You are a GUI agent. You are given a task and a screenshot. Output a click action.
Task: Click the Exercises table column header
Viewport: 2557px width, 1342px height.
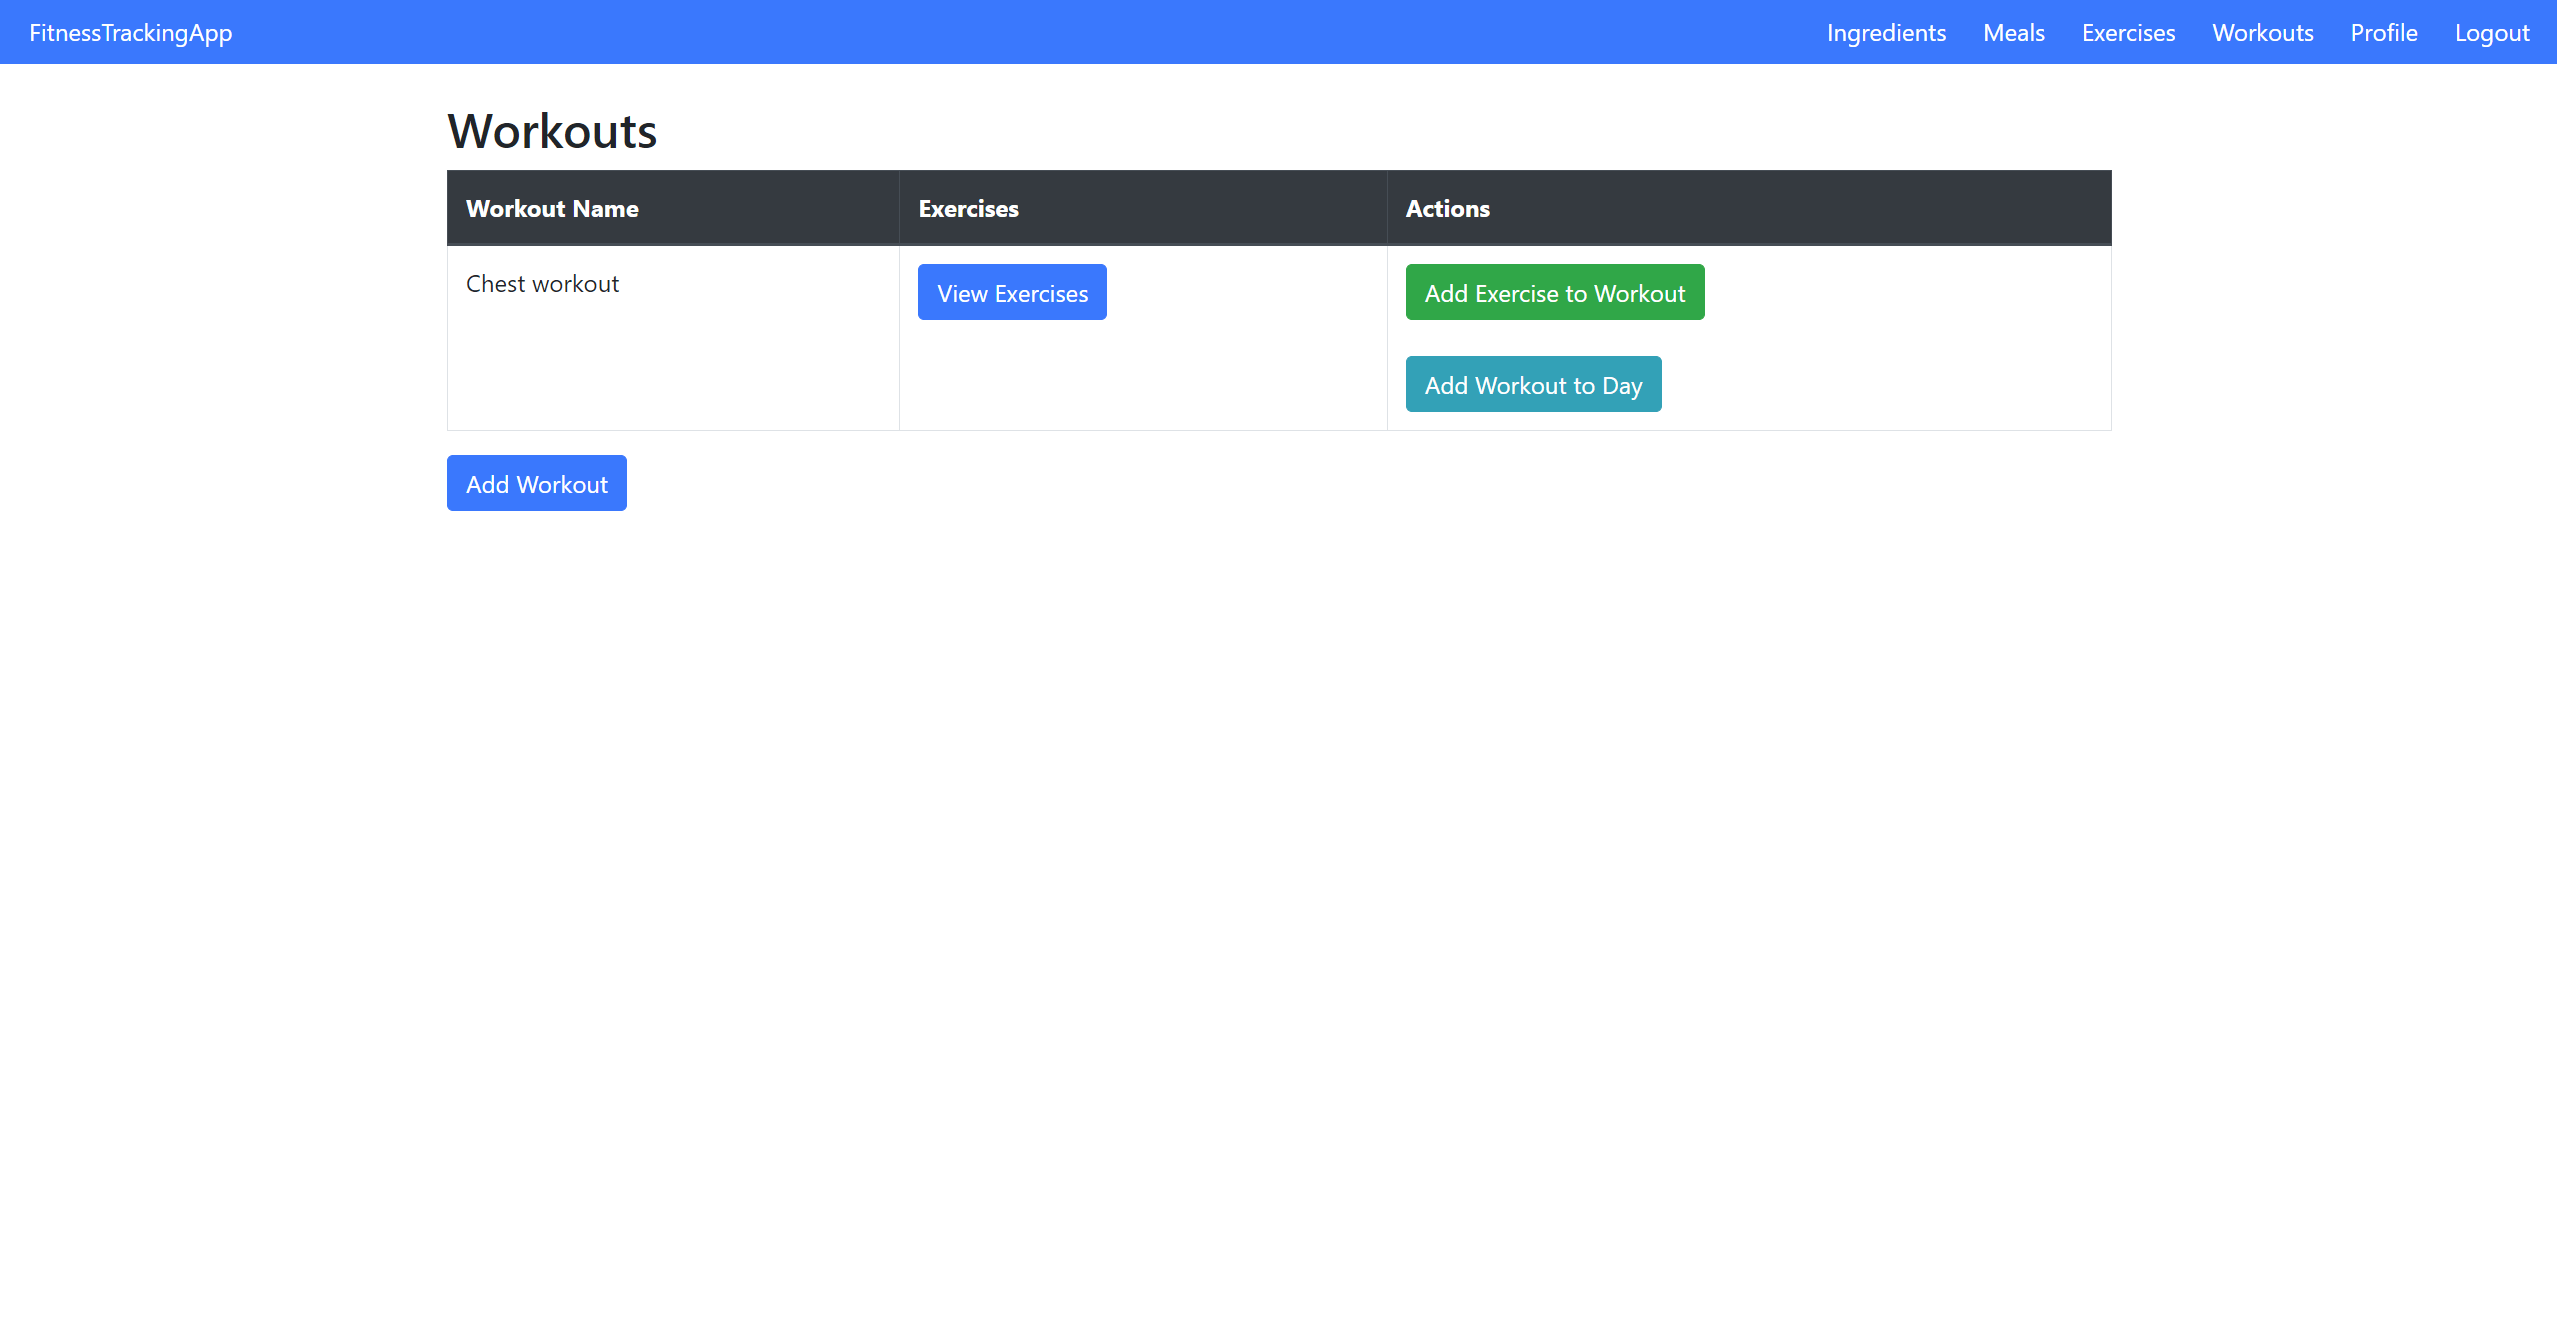point(968,209)
